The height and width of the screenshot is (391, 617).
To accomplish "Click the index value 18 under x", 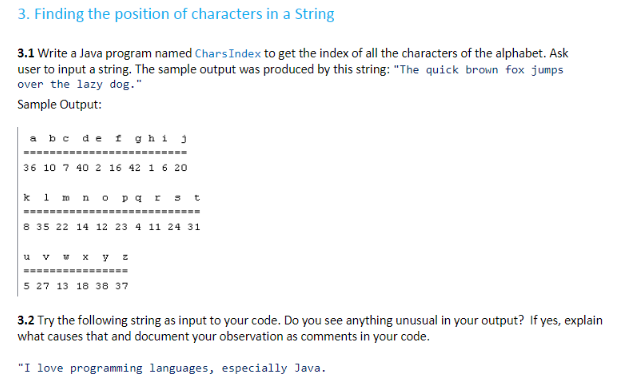I will [x=82, y=286].
